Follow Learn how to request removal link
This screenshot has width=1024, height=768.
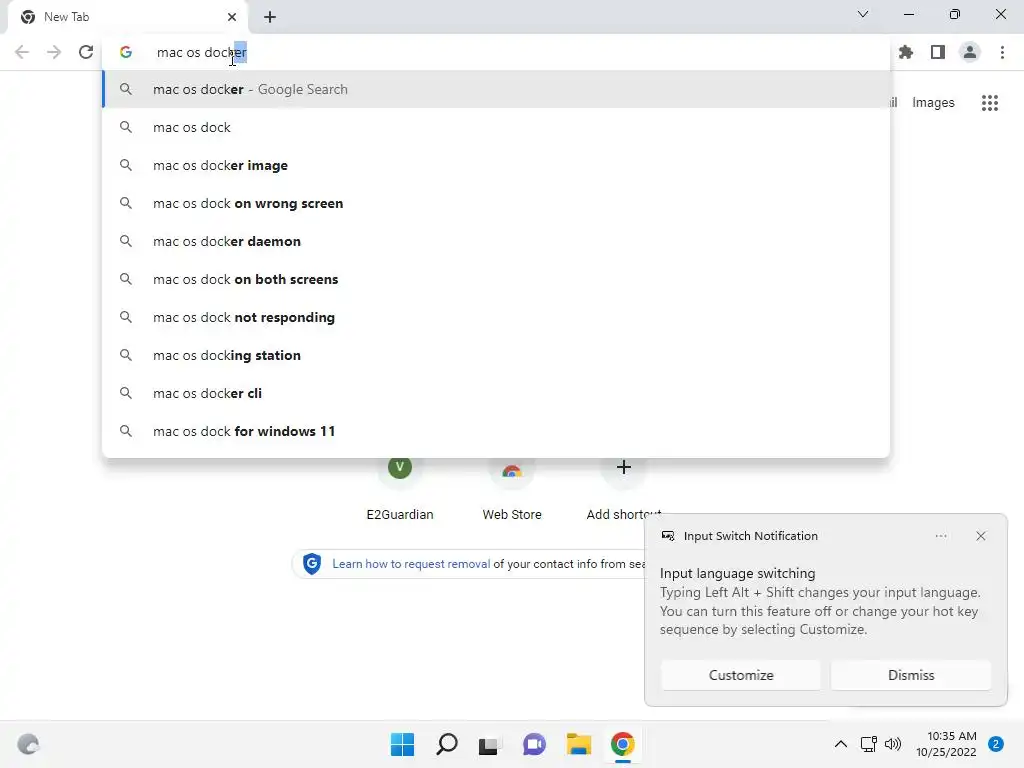click(x=411, y=564)
